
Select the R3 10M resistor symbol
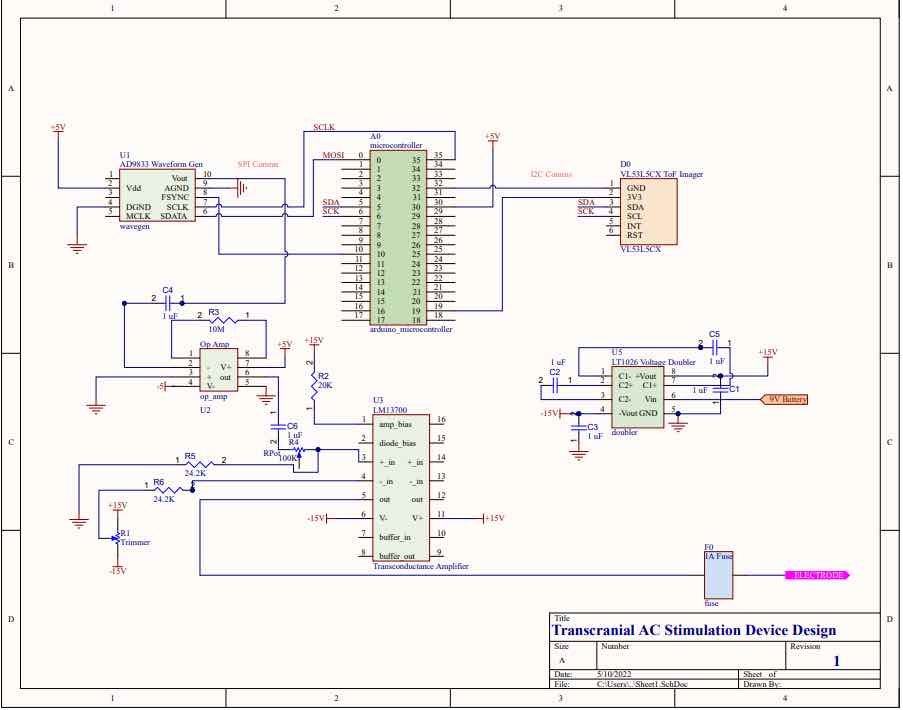(223, 320)
